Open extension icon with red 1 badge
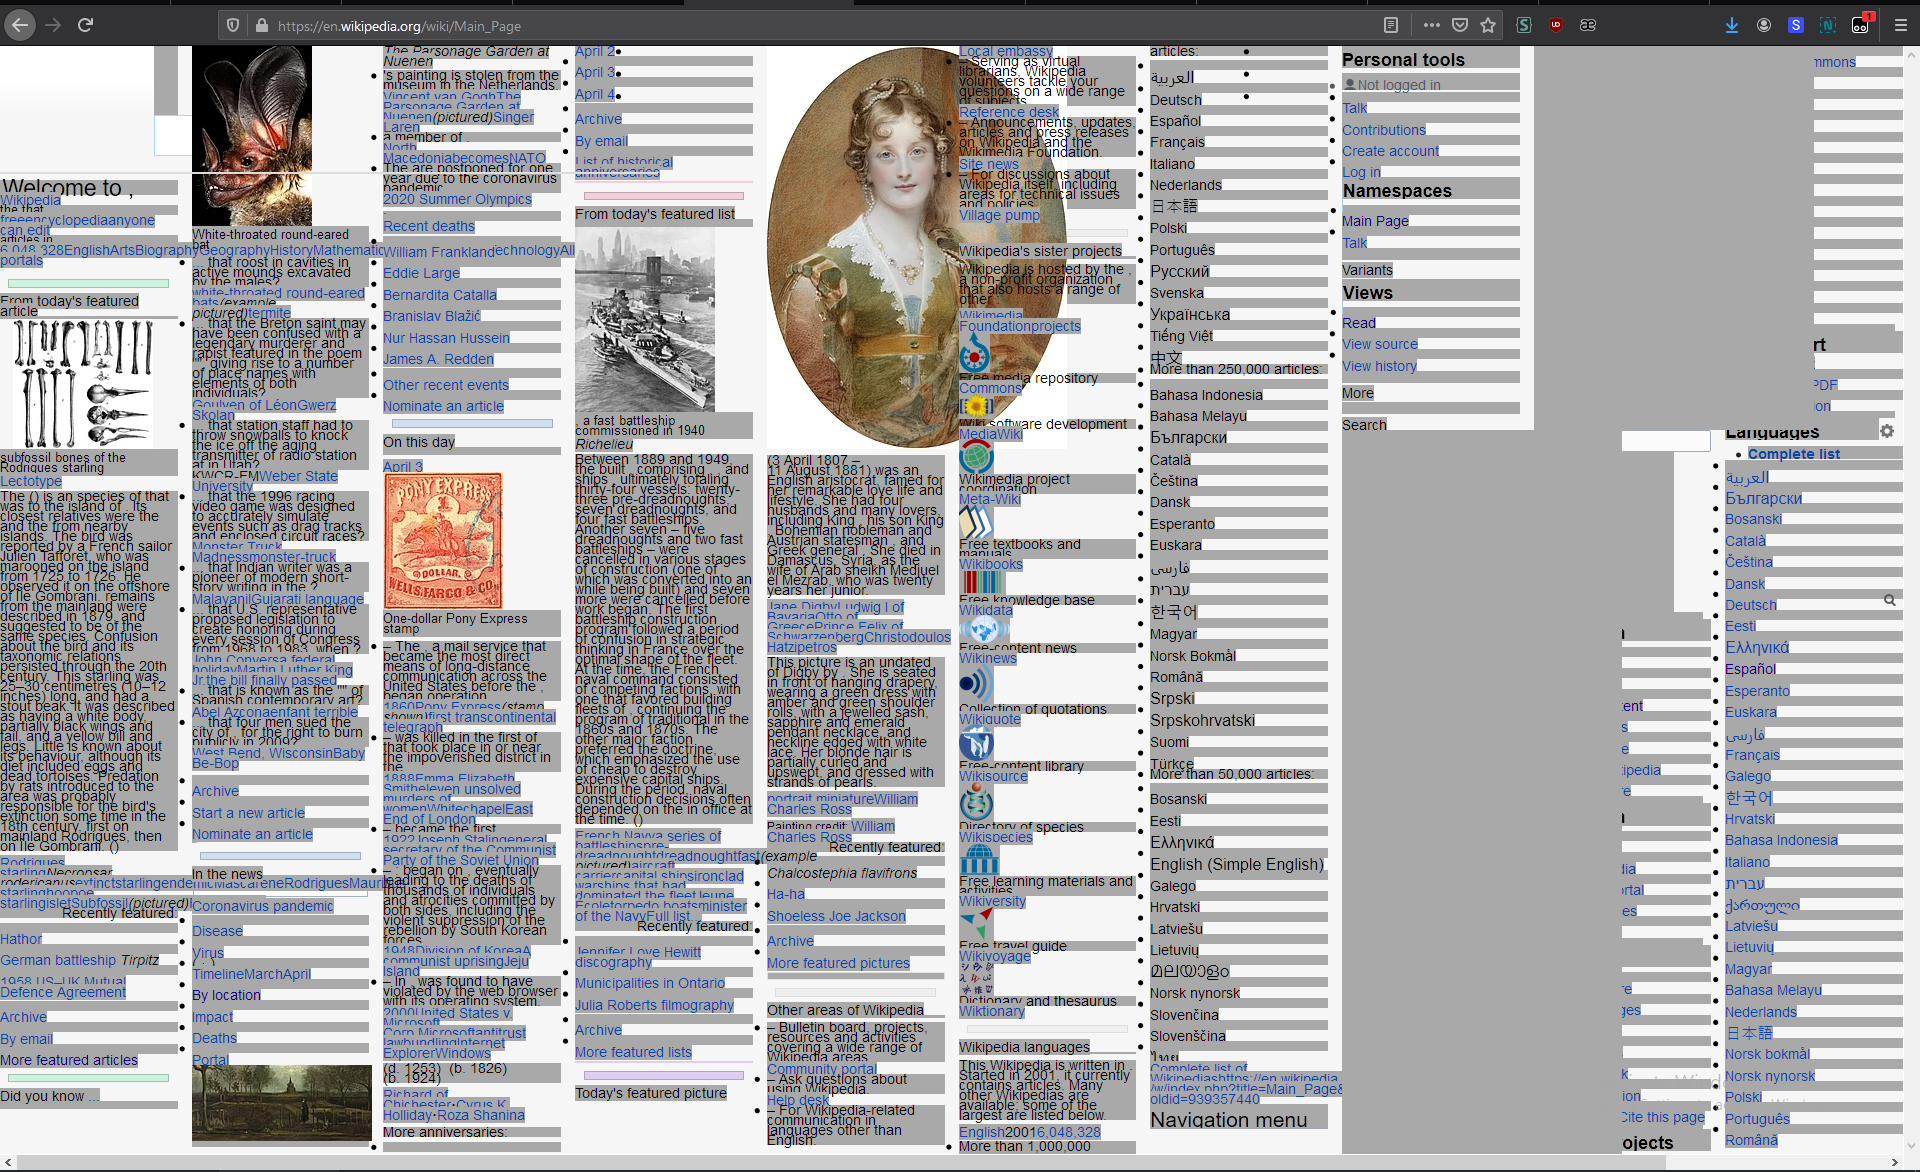This screenshot has width=1920, height=1172. (x=1861, y=25)
